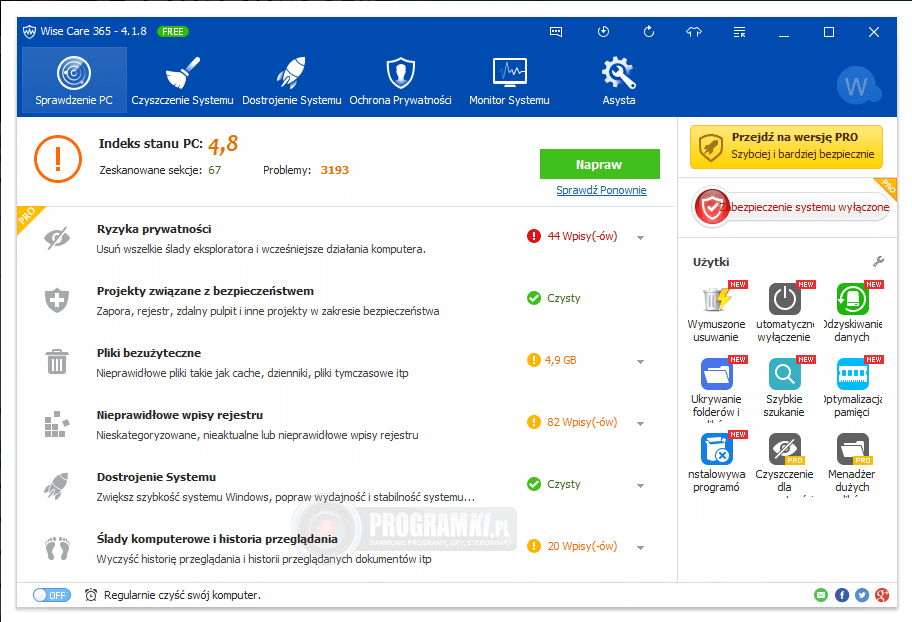912x622 pixels.
Task: Click the feedback message icon in title bar
Action: click(x=556, y=32)
